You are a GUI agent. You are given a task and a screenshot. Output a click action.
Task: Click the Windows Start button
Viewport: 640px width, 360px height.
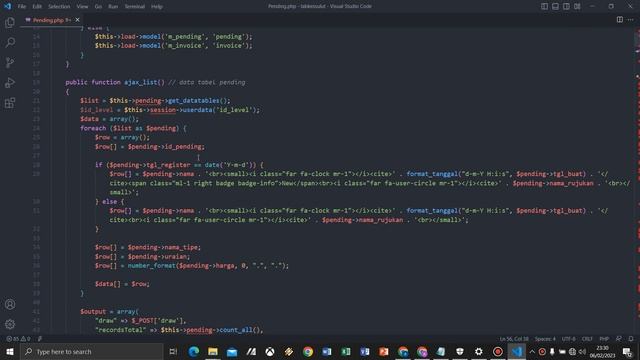[10, 351]
